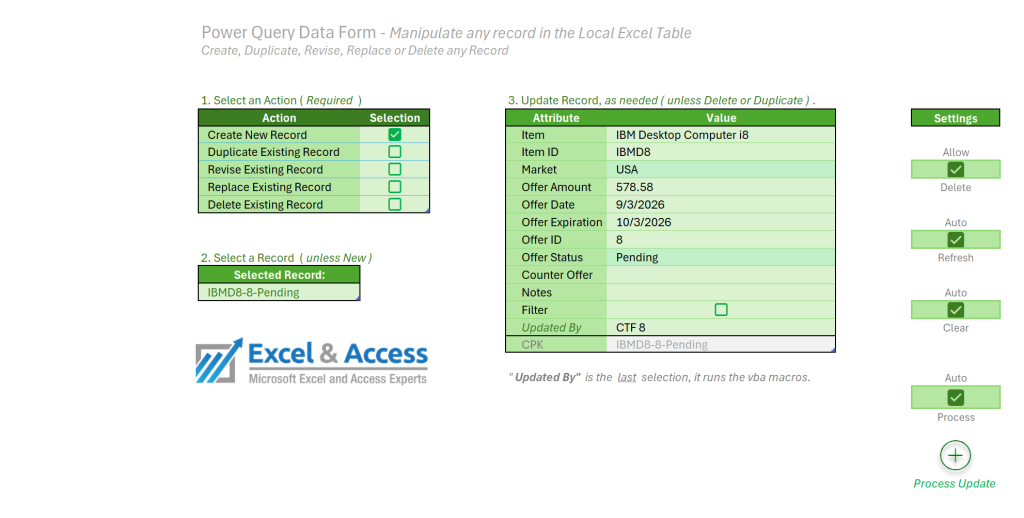Check the Revise Existing Record checkbox
The image size is (1024, 518).
coord(394,169)
